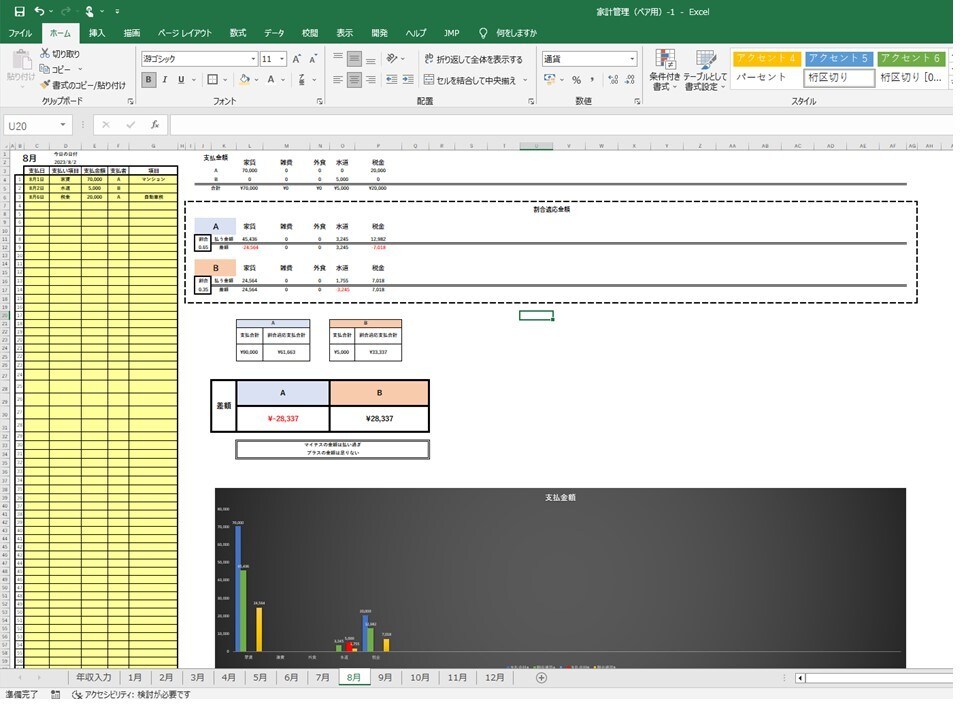Image resolution: width=960 pixels, height=720 pixels.
Task: Toggle Italic formatting button
Action: 165,80
